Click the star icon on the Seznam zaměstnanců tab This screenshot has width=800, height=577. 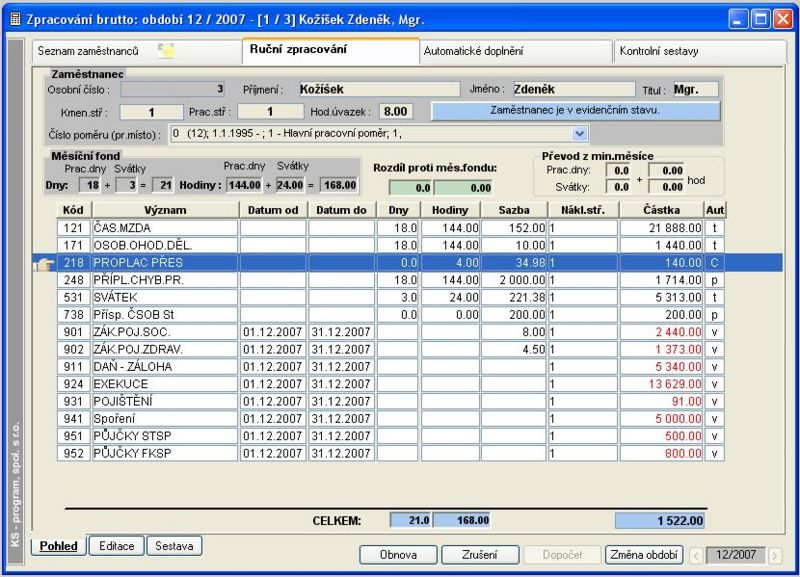point(166,51)
